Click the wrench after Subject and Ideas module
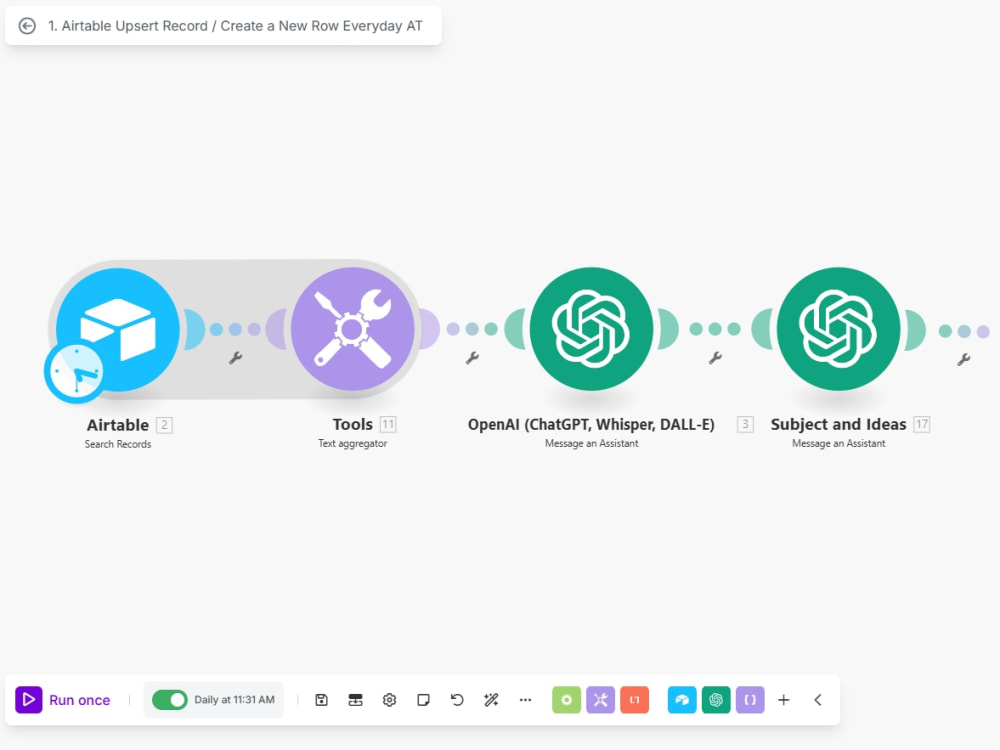 click(x=964, y=360)
